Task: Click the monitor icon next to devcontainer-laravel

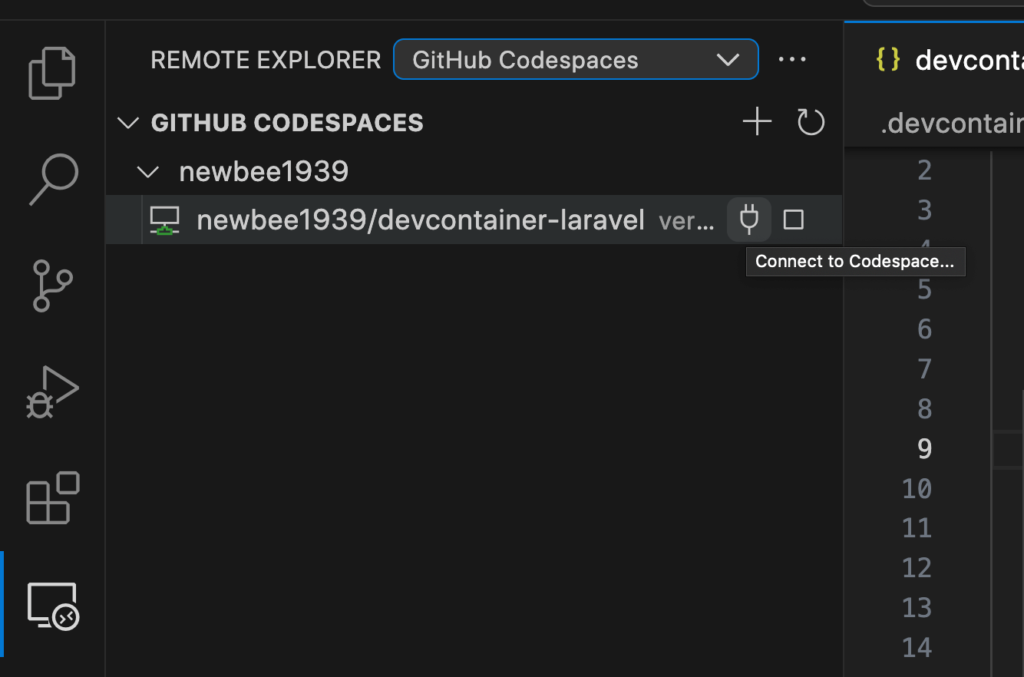Action: pos(164,219)
